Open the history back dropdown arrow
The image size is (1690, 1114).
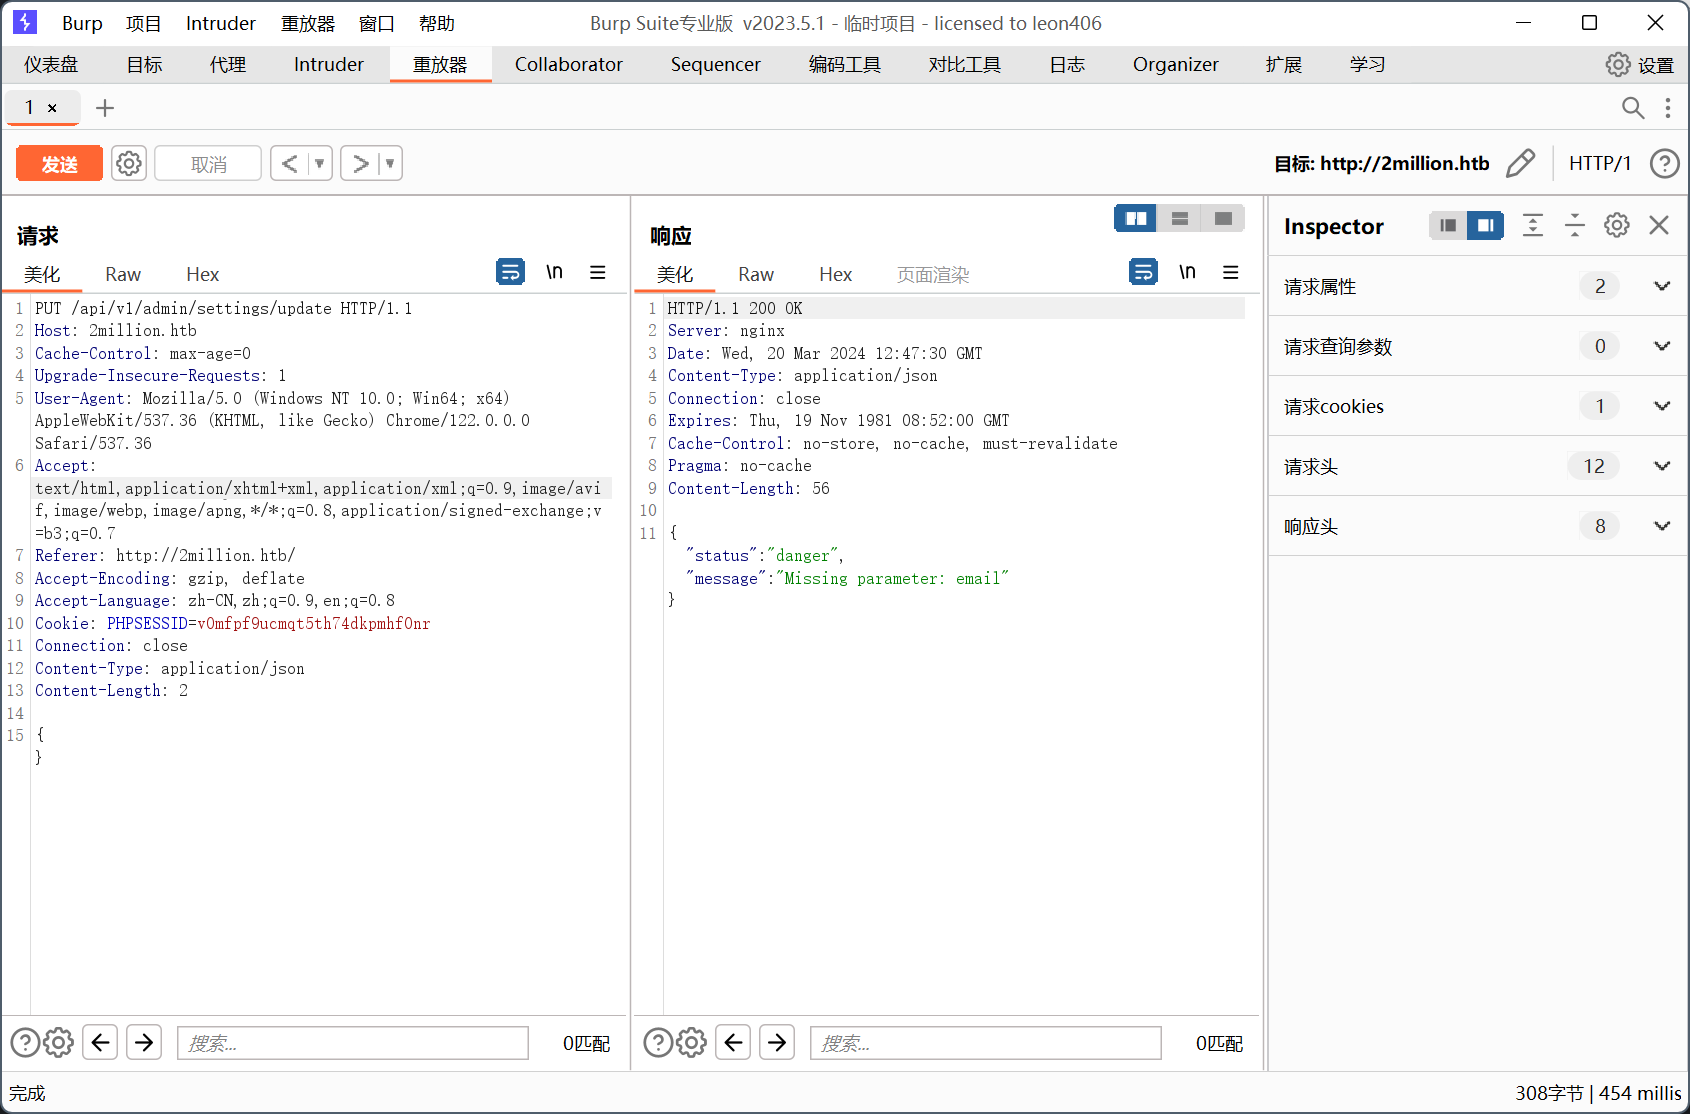click(x=320, y=163)
